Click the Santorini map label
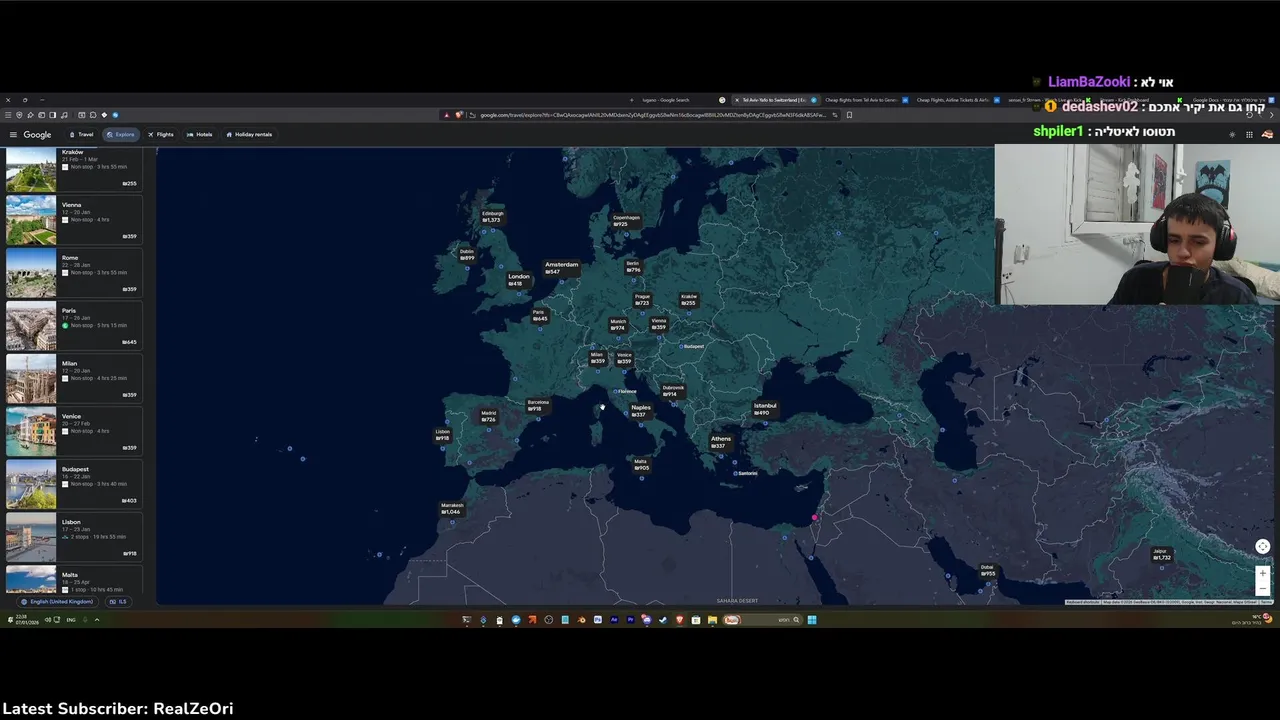1280x720 pixels. pyautogui.click(x=745, y=473)
